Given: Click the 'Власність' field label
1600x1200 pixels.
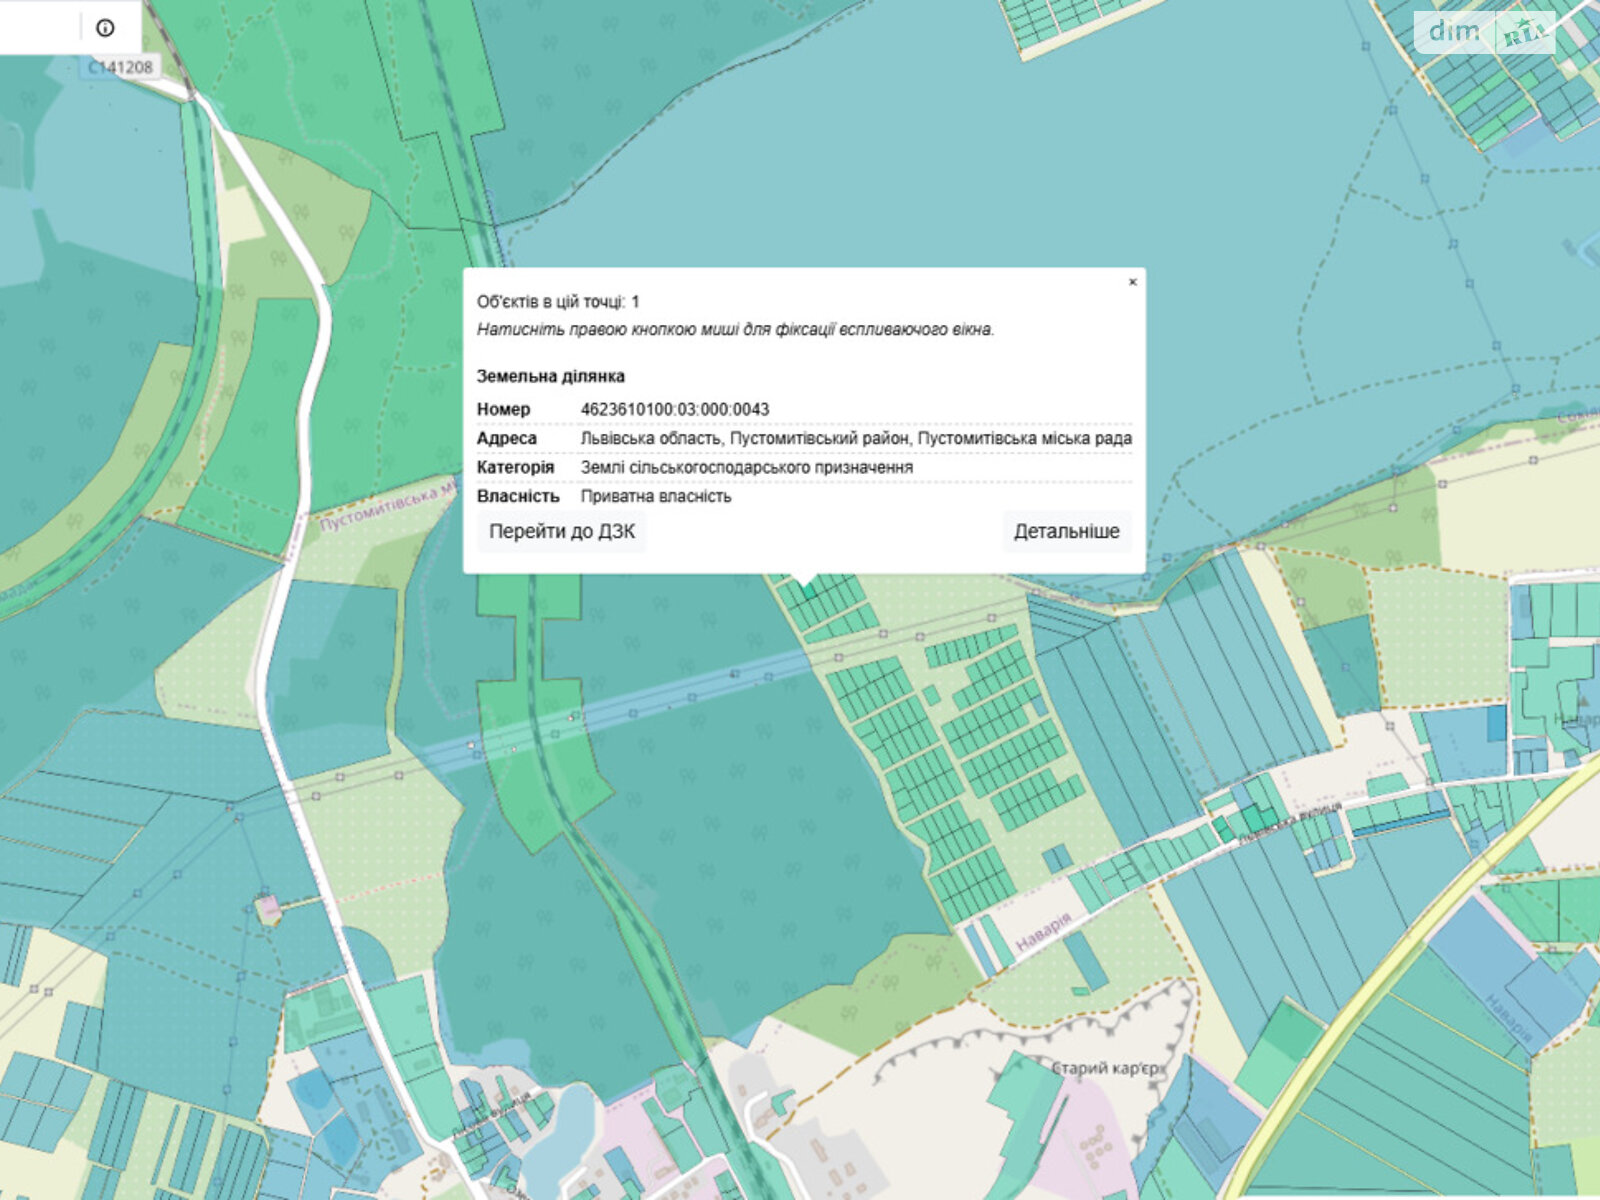Looking at the screenshot, I should point(518,496).
